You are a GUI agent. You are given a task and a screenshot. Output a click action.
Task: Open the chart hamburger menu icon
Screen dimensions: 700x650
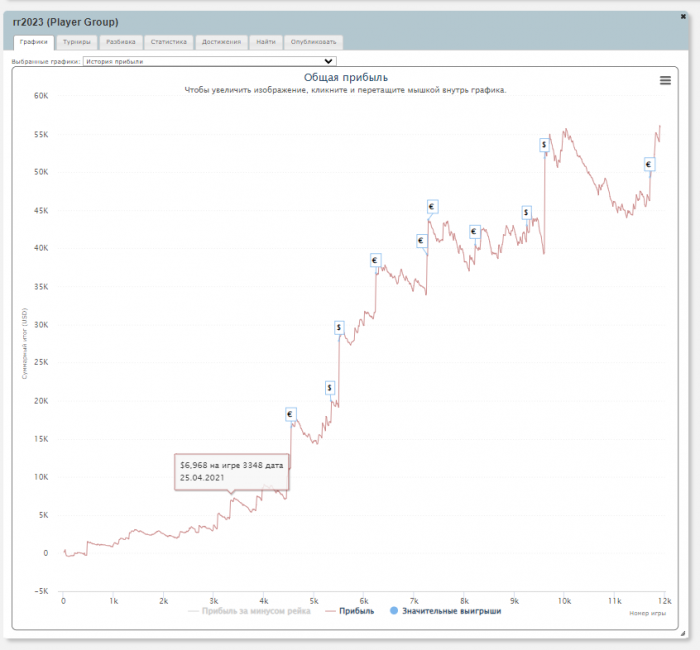665,80
